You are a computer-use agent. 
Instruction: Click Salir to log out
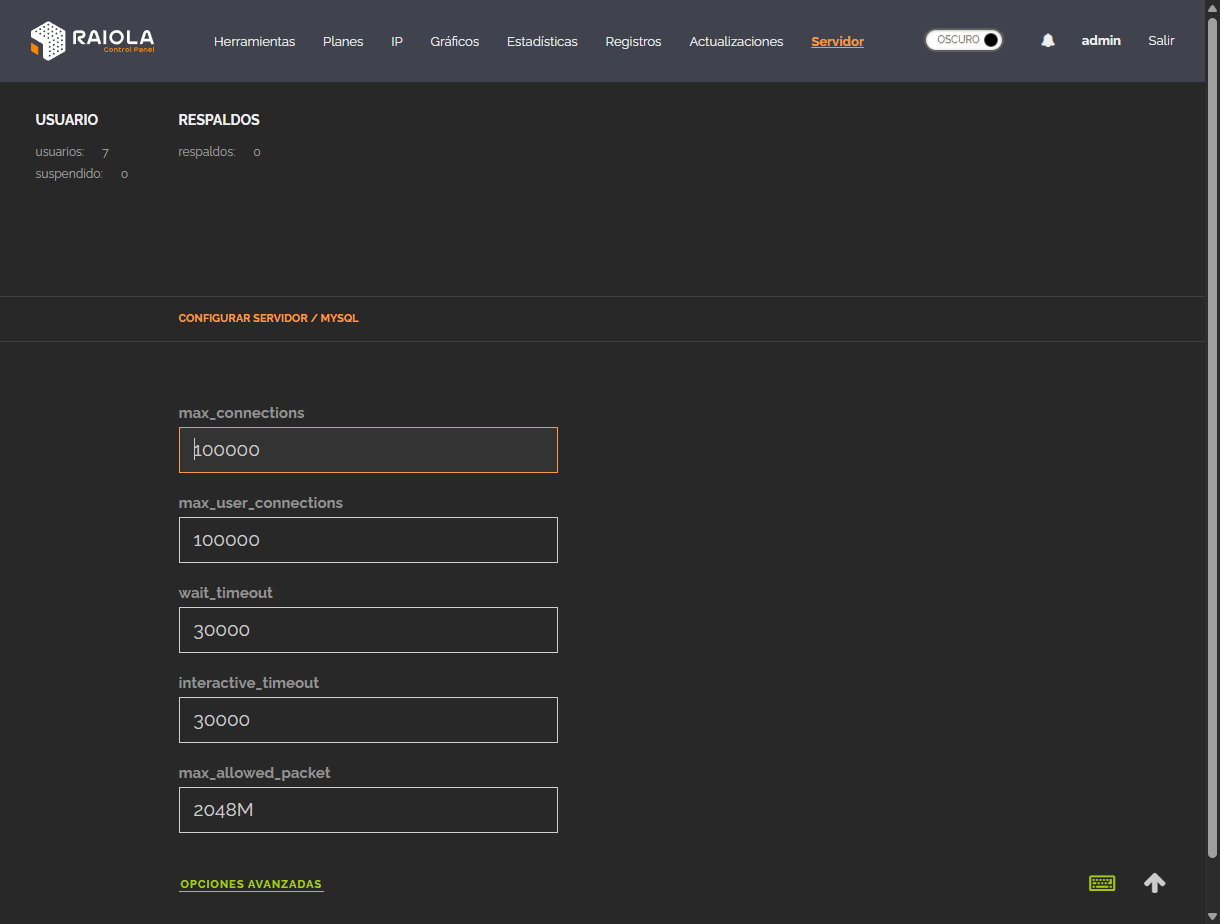tap(1161, 41)
